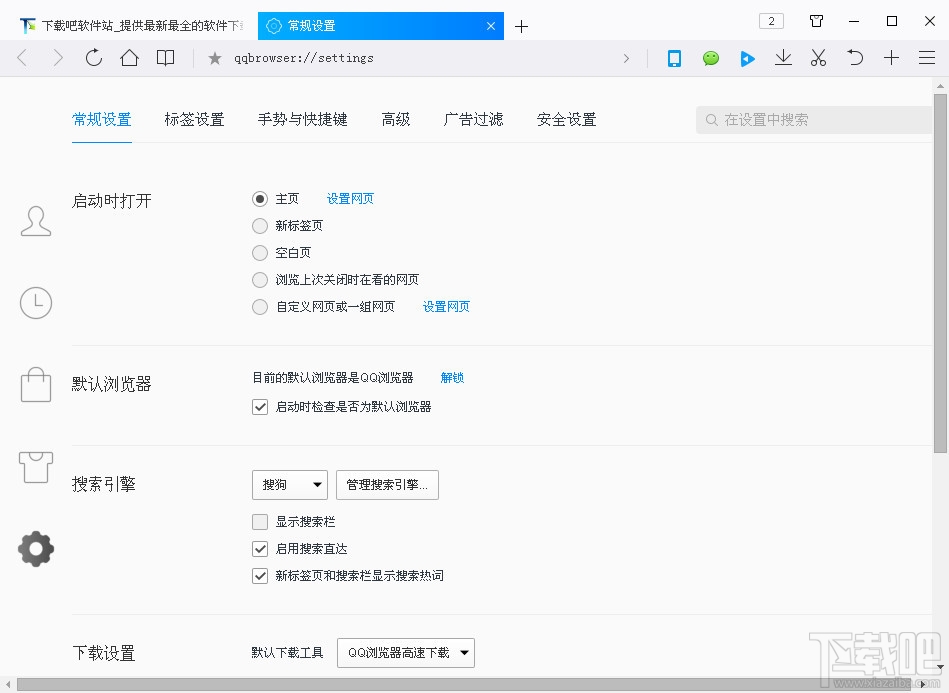The height and width of the screenshot is (693, 949).
Task: Open the user account sidebar icon
Action: click(36, 220)
